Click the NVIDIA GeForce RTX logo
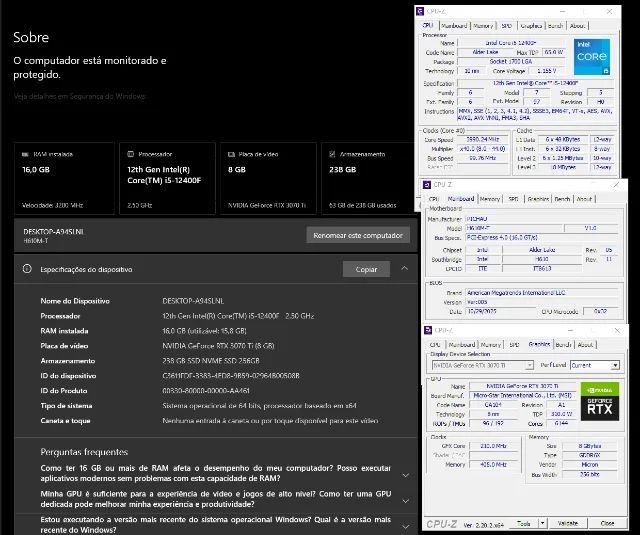The image size is (640, 535). [x=600, y=402]
